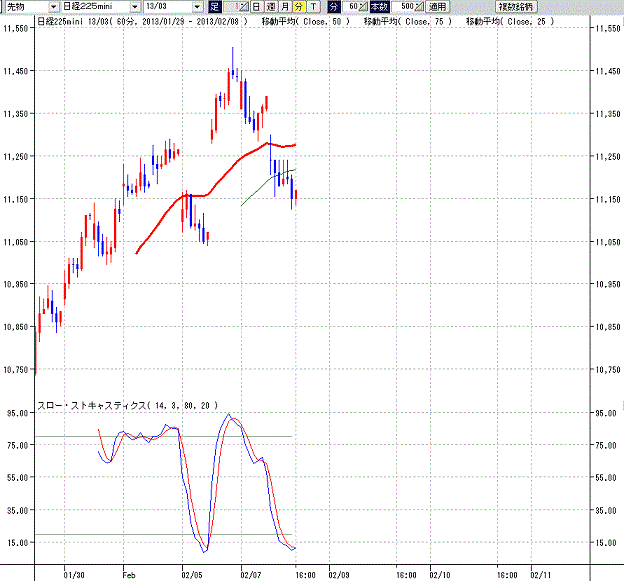
Task: Switch to weekly bars with 週 button
Action: click(x=271, y=7)
